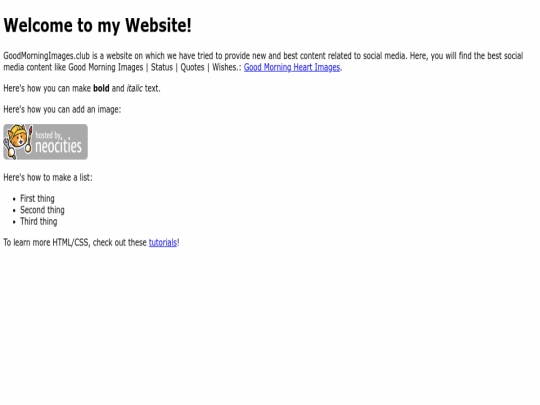Click the bullet before Third thing
This screenshot has height=405, width=540.
tap(14, 222)
